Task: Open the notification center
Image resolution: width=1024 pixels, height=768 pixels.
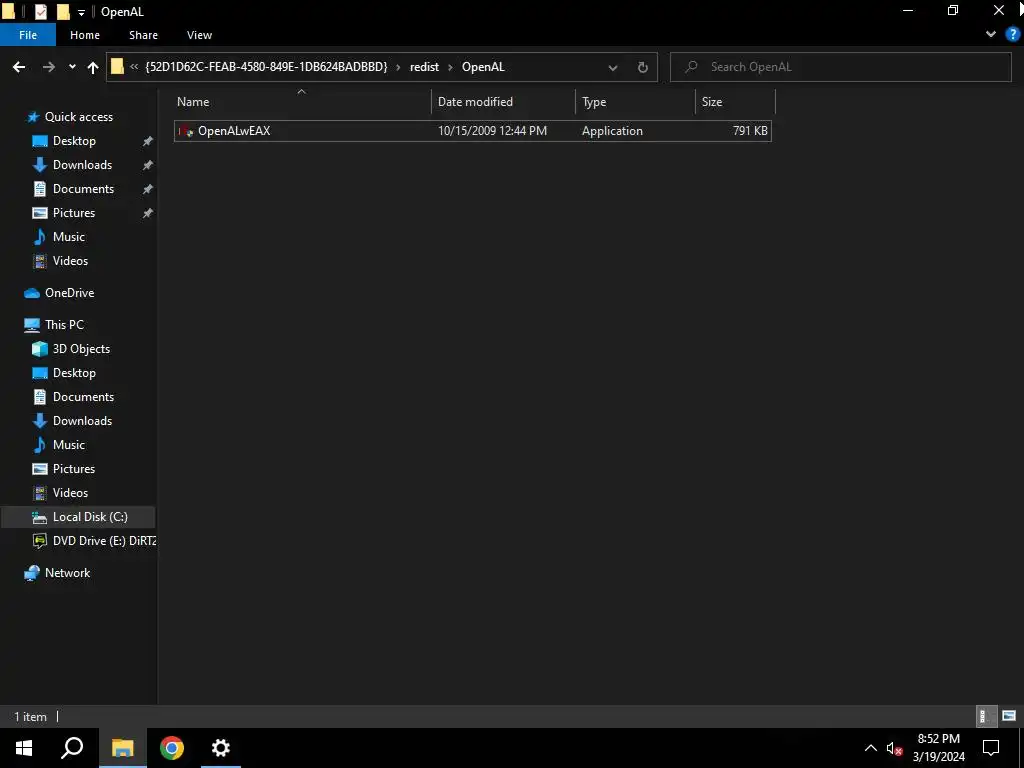Action: pyautogui.click(x=991, y=748)
